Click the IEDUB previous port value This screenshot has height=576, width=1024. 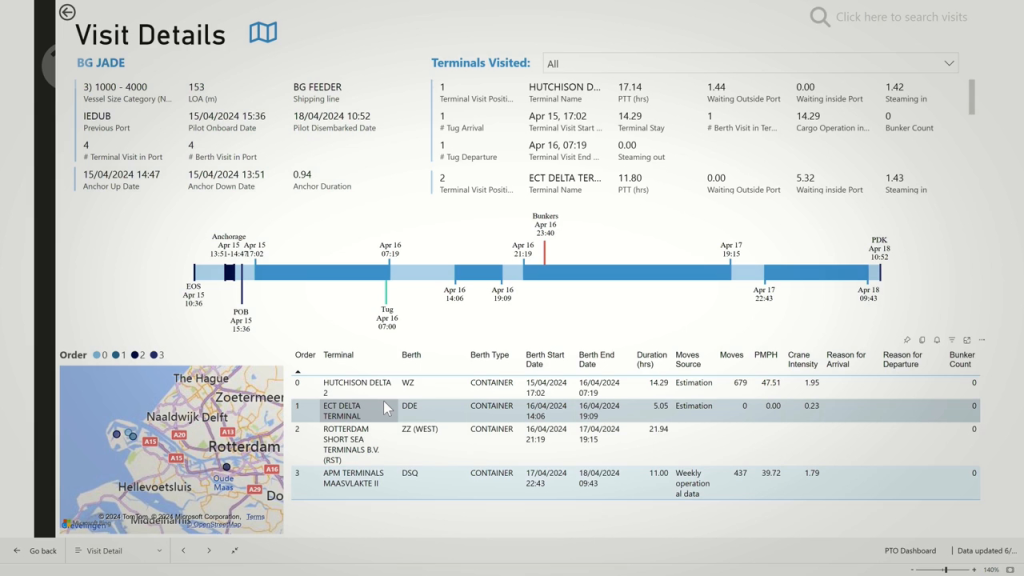tap(97, 116)
